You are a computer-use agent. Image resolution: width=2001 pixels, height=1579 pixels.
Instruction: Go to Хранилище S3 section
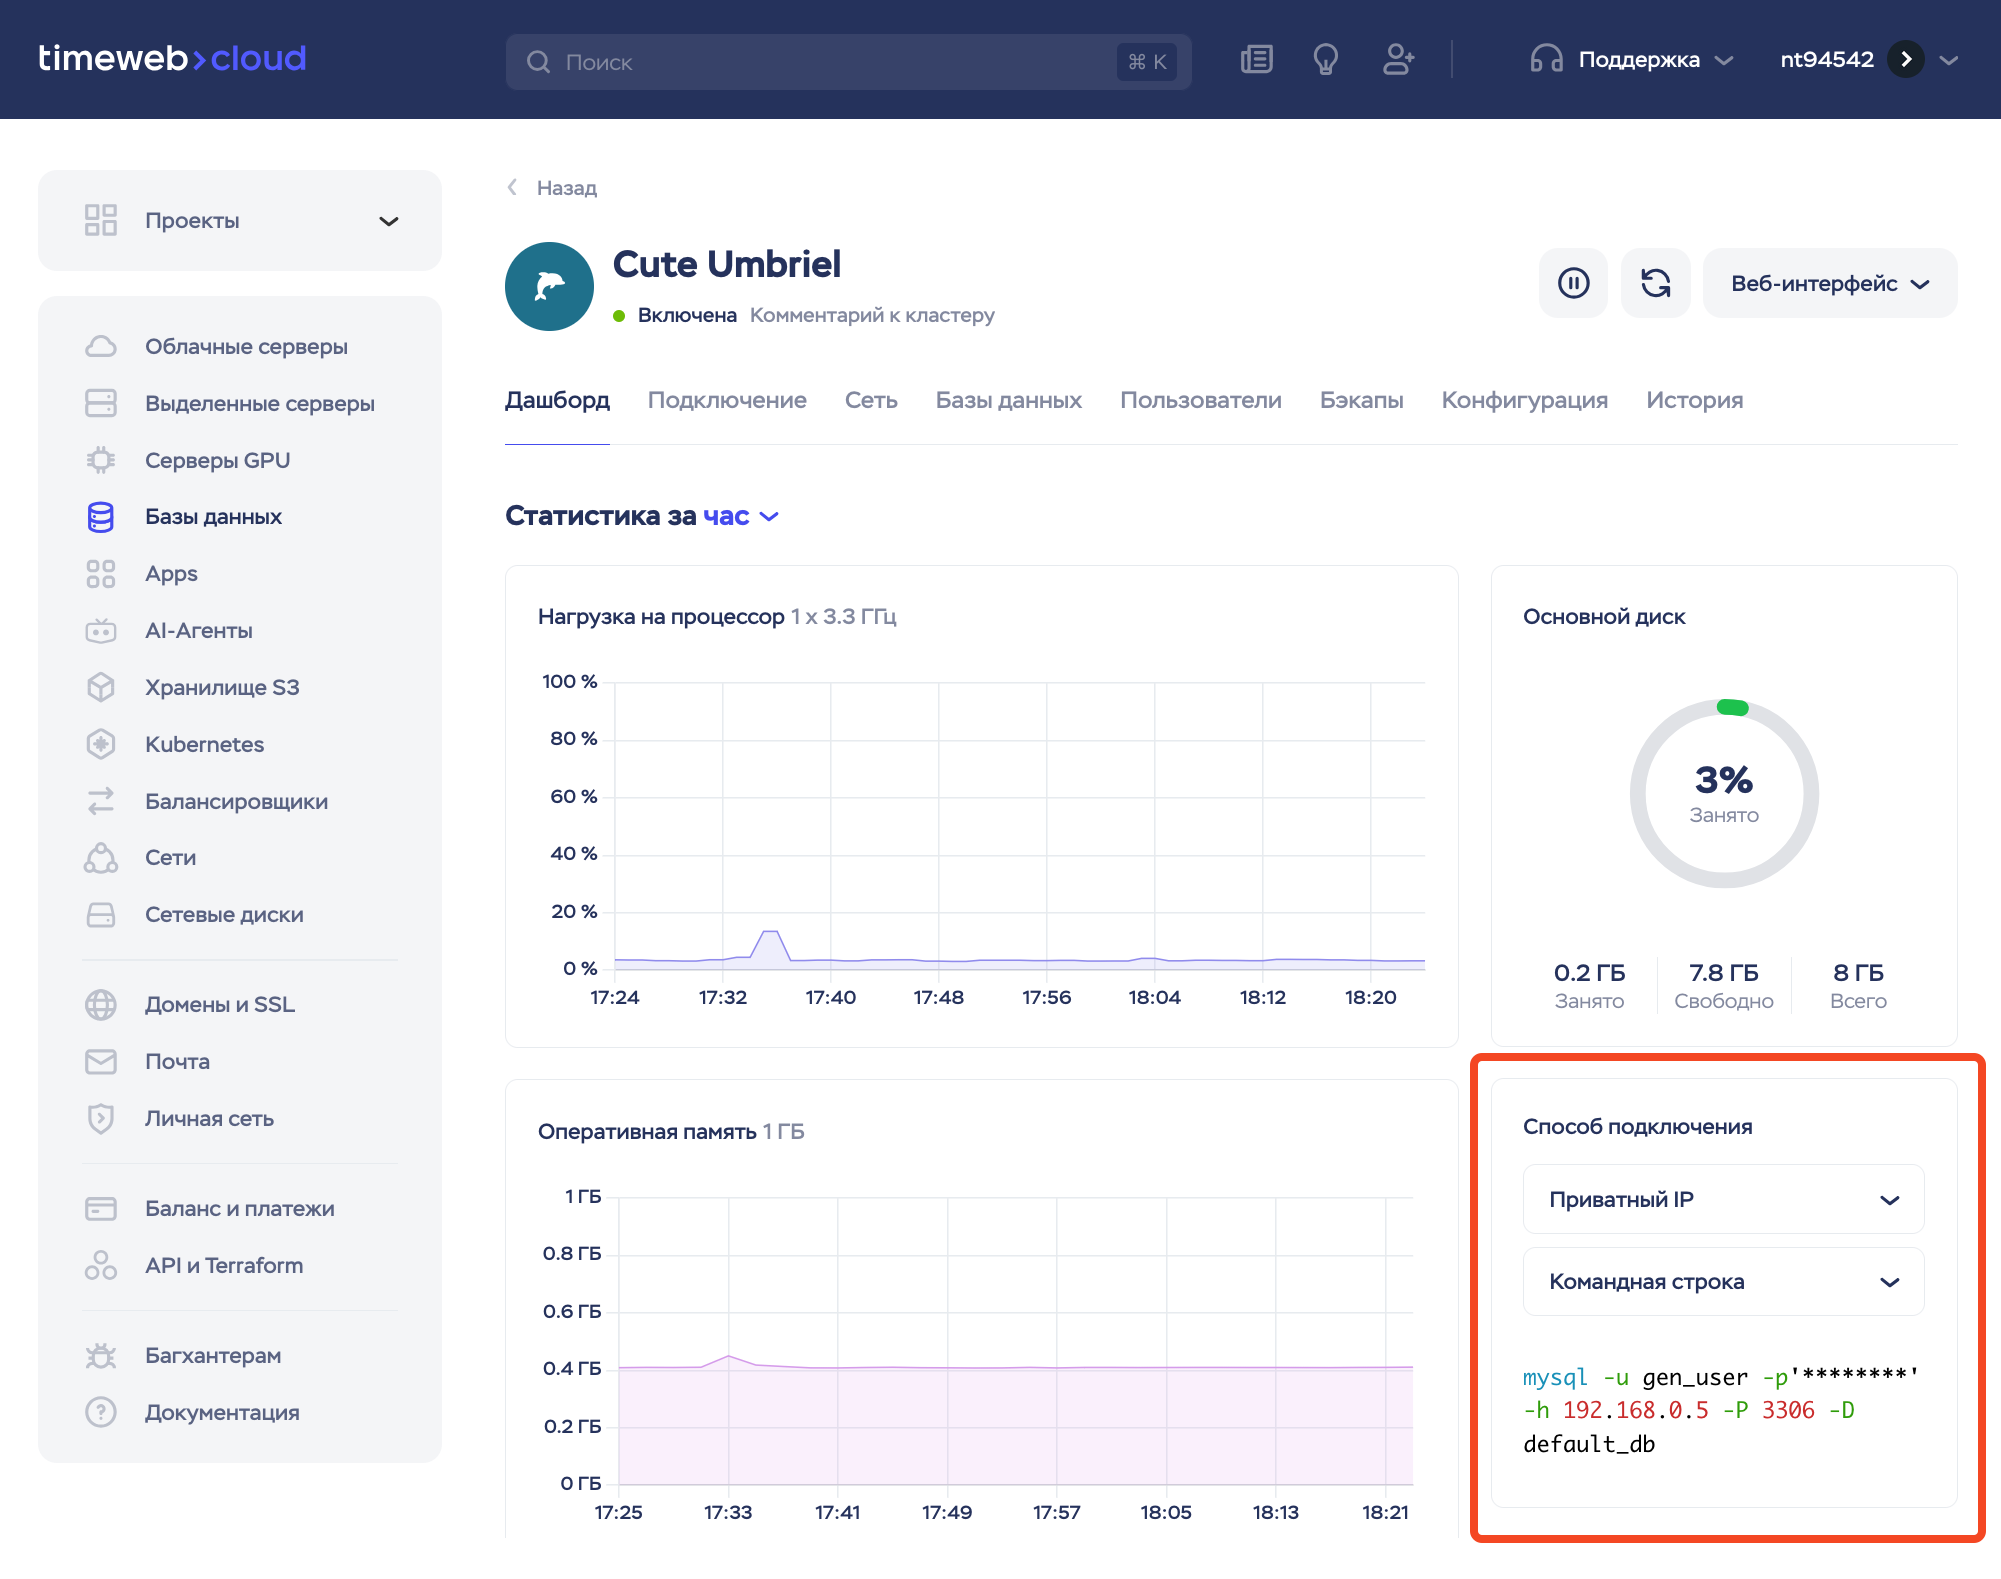point(221,687)
